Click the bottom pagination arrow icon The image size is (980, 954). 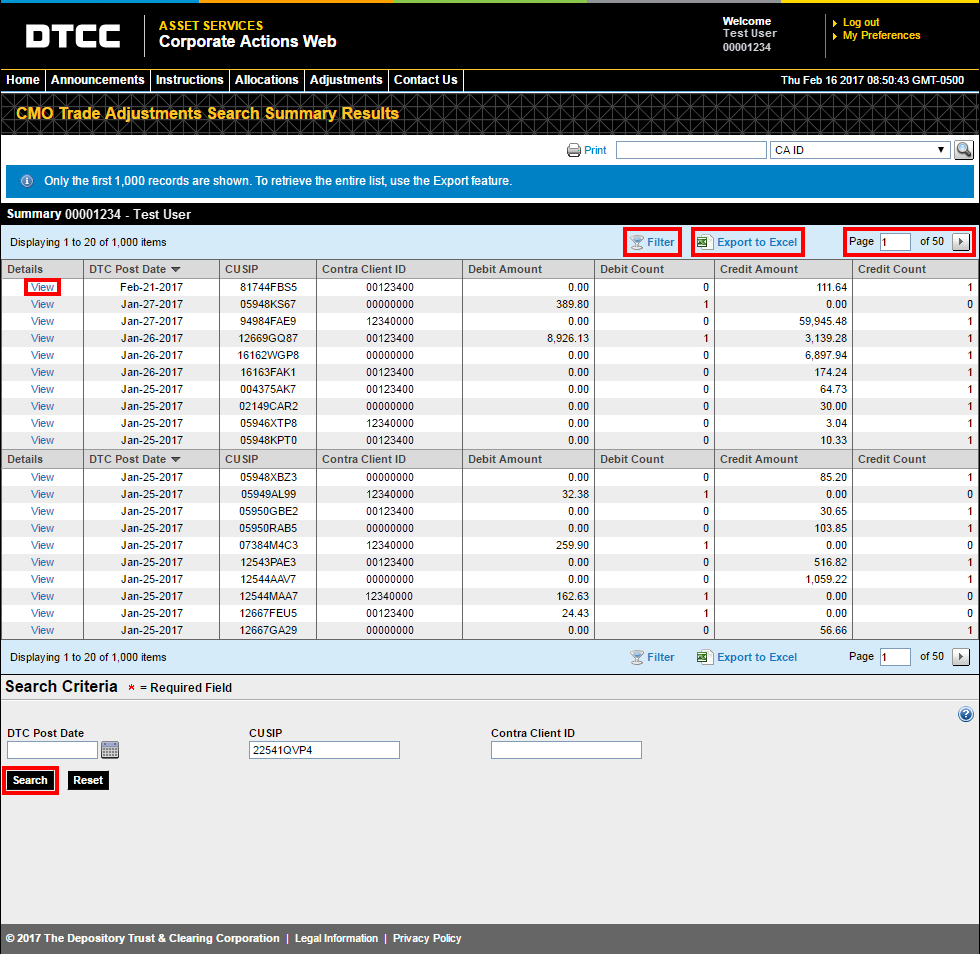(x=962, y=656)
